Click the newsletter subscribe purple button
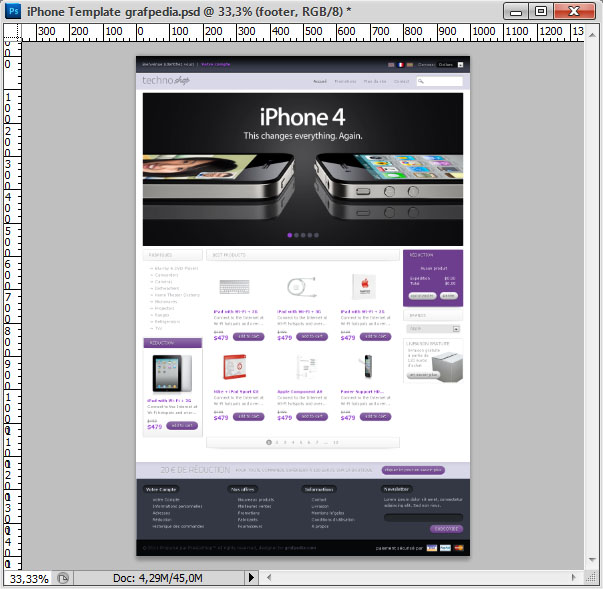This screenshot has width=603, height=589. click(x=446, y=529)
